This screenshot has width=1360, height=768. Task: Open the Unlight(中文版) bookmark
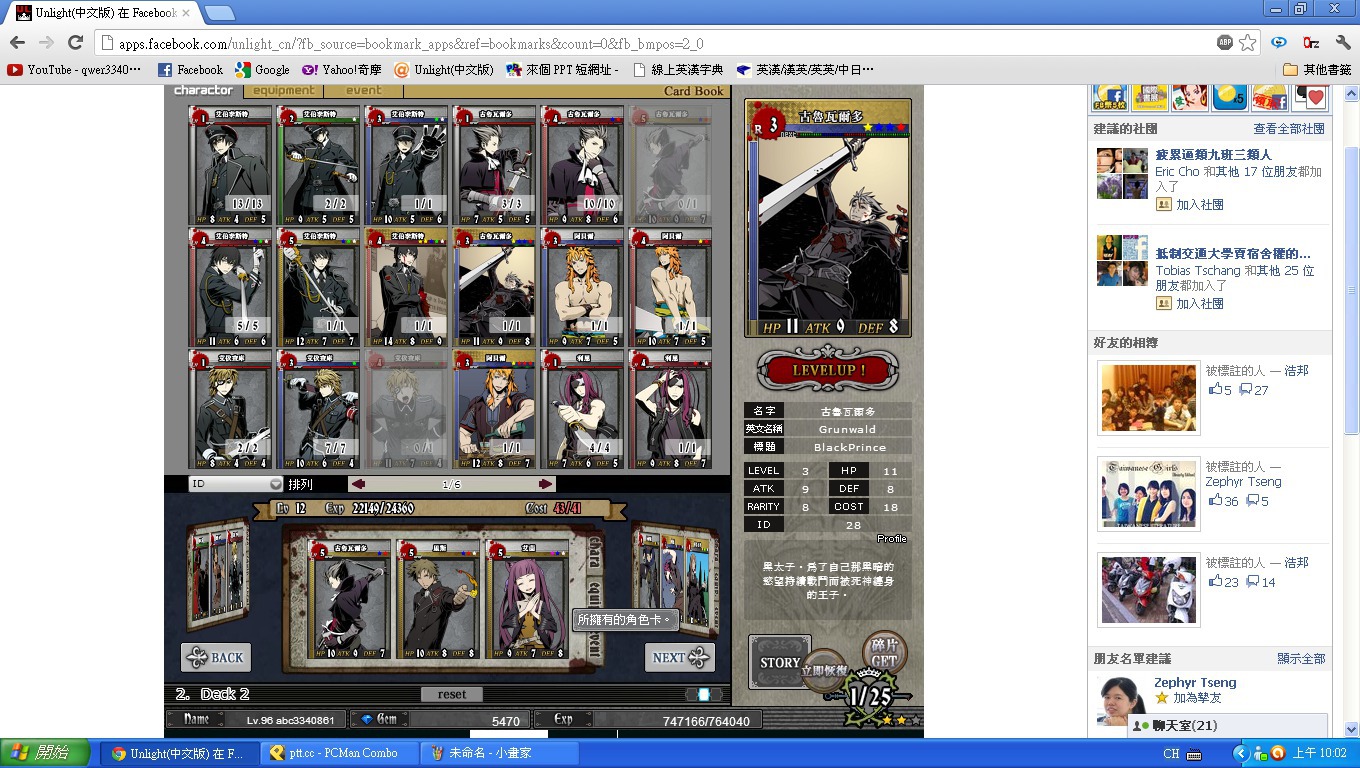(x=443, y=70)
